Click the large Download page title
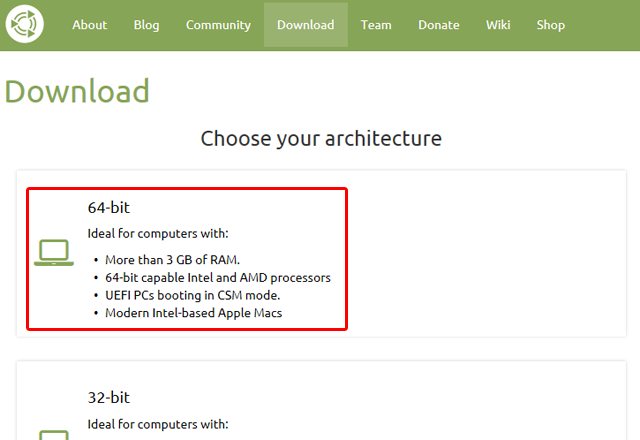Image resolution: width=640 pixels, height=440 pixels. tap(77, 91)
